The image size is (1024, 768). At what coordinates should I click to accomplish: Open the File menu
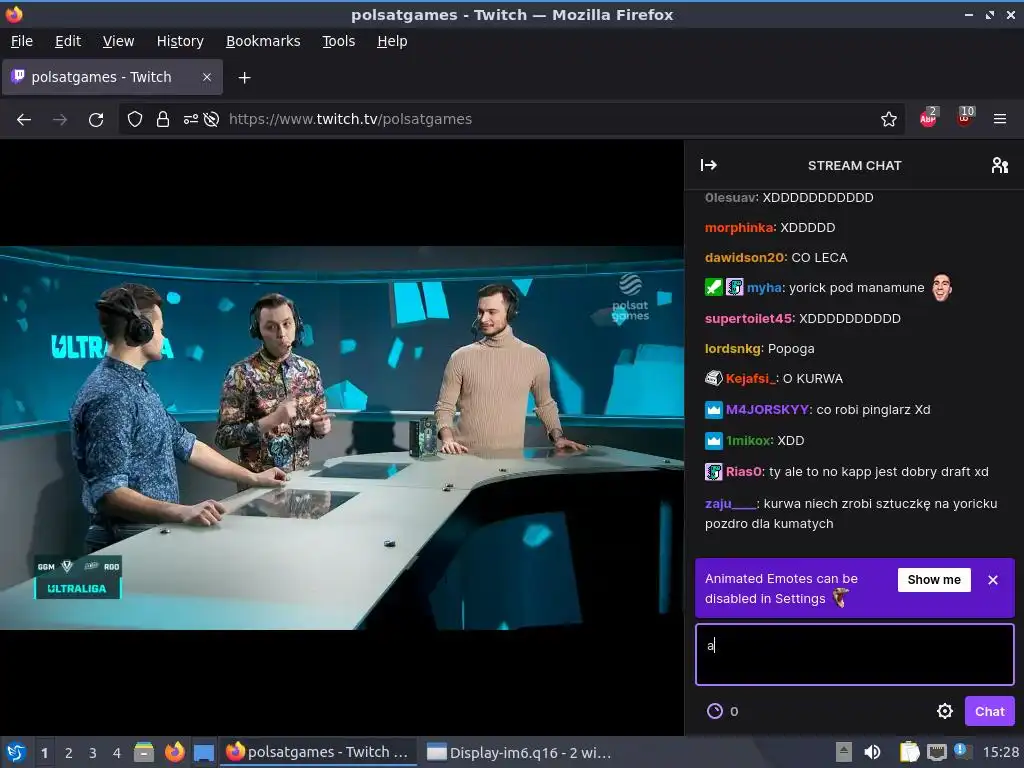click(x=22, y=41)
